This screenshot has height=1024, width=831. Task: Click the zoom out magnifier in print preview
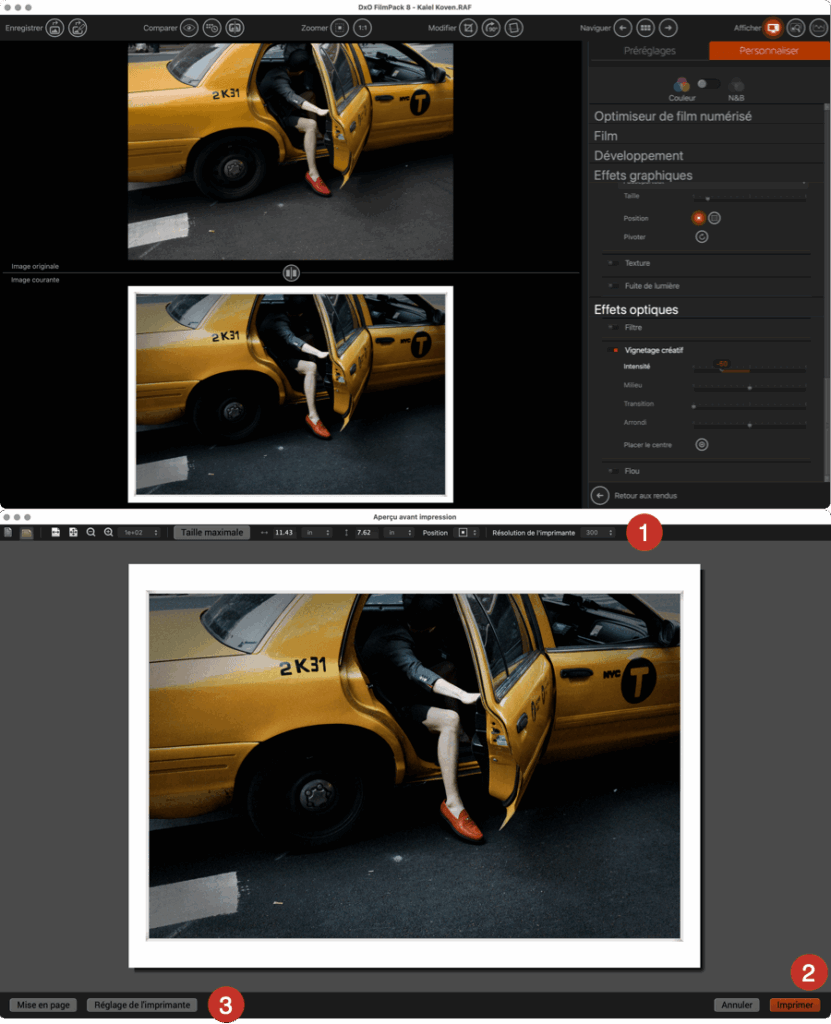91,533
